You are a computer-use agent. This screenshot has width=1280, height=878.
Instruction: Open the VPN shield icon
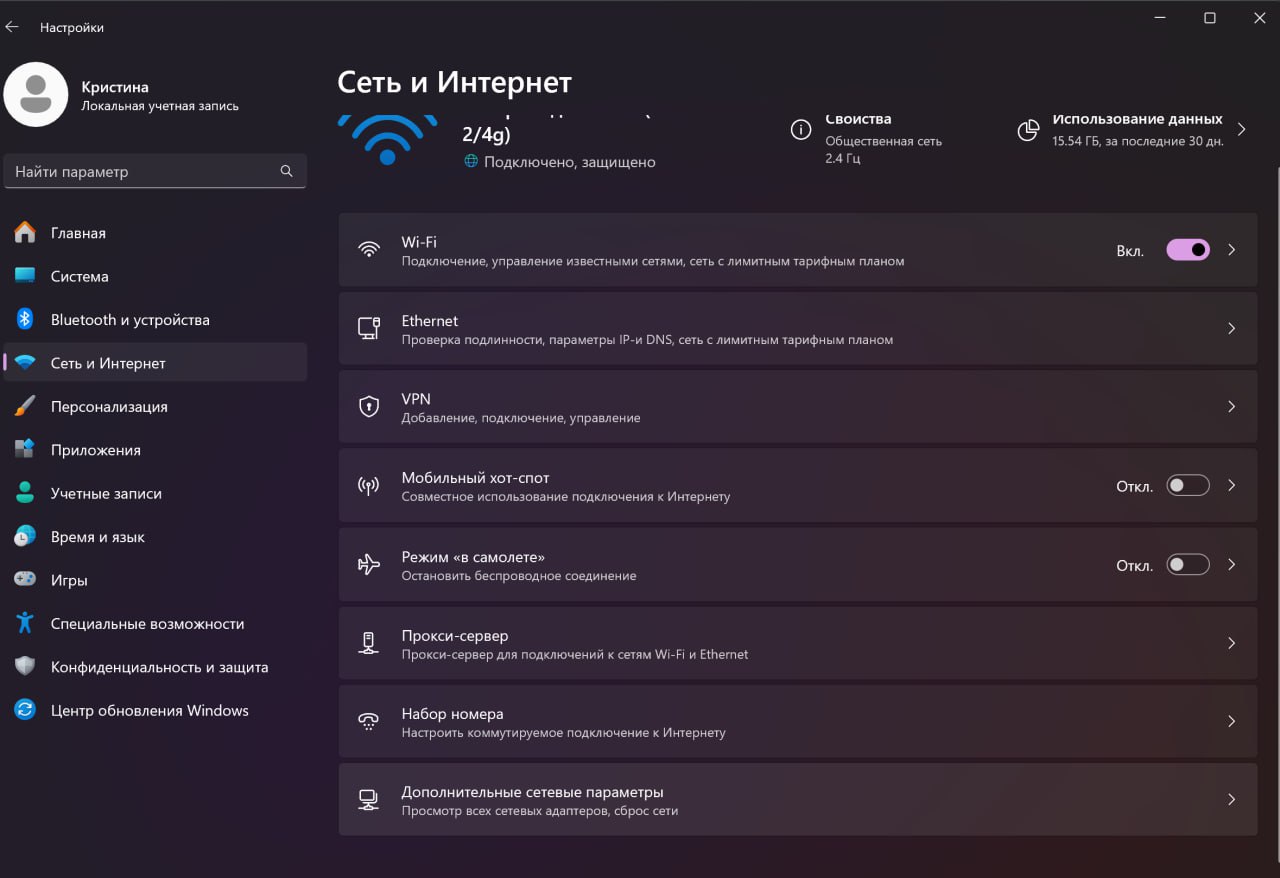pos(369,406)
